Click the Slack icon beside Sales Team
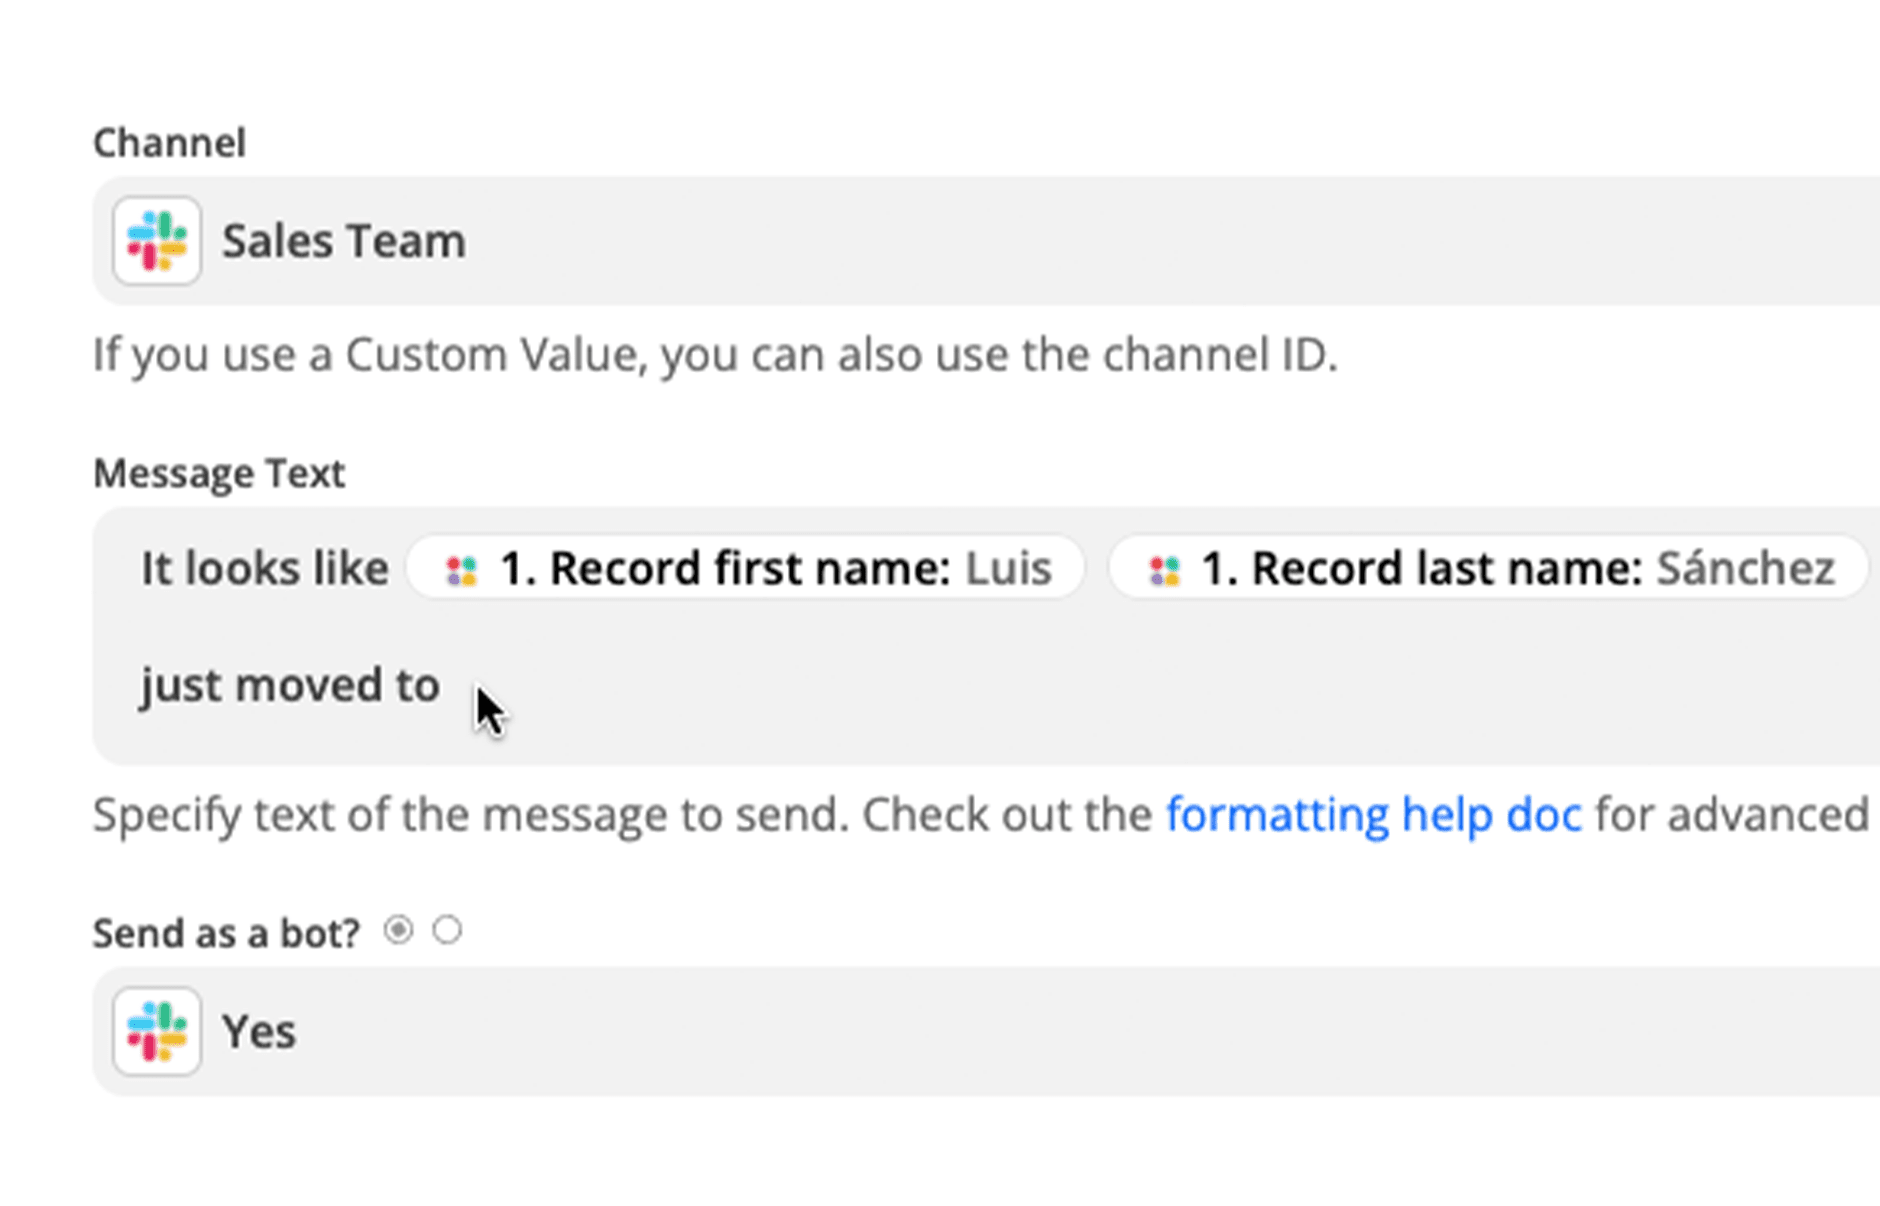 pyautogui.click(x=157, y=241)
